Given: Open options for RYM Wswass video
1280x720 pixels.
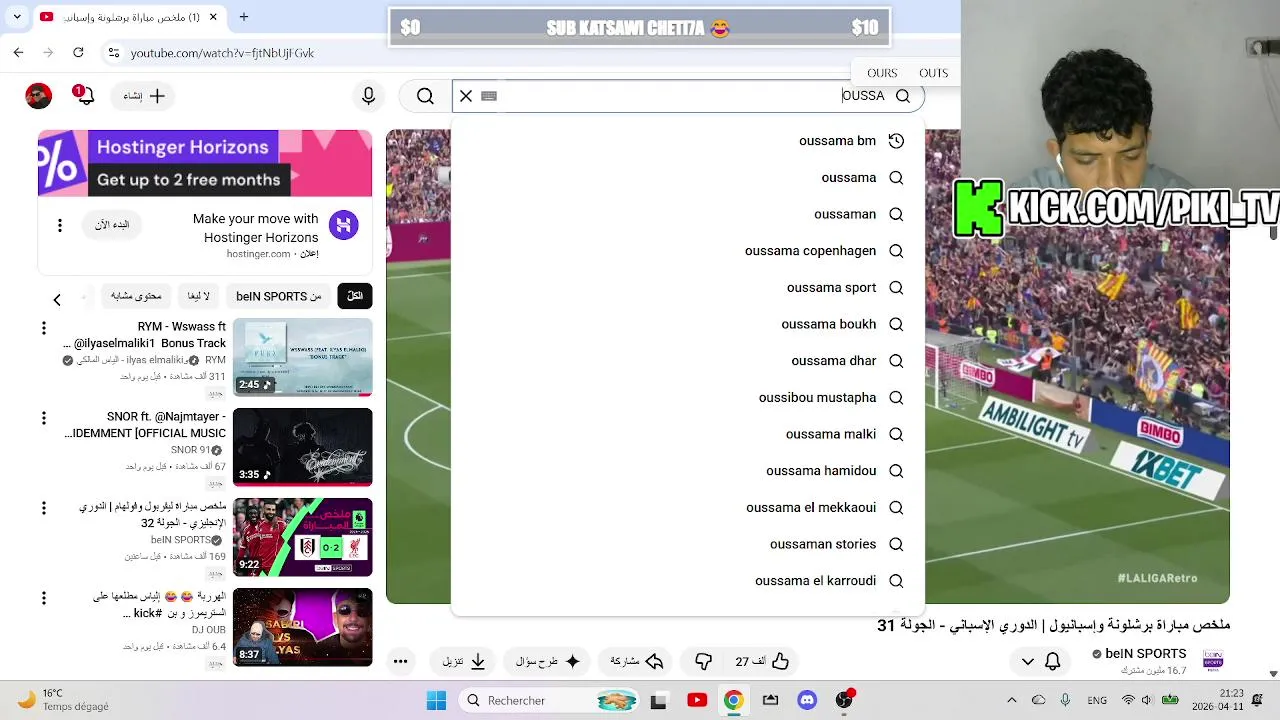Looking at the screenshot, I should tap(43, 328).
